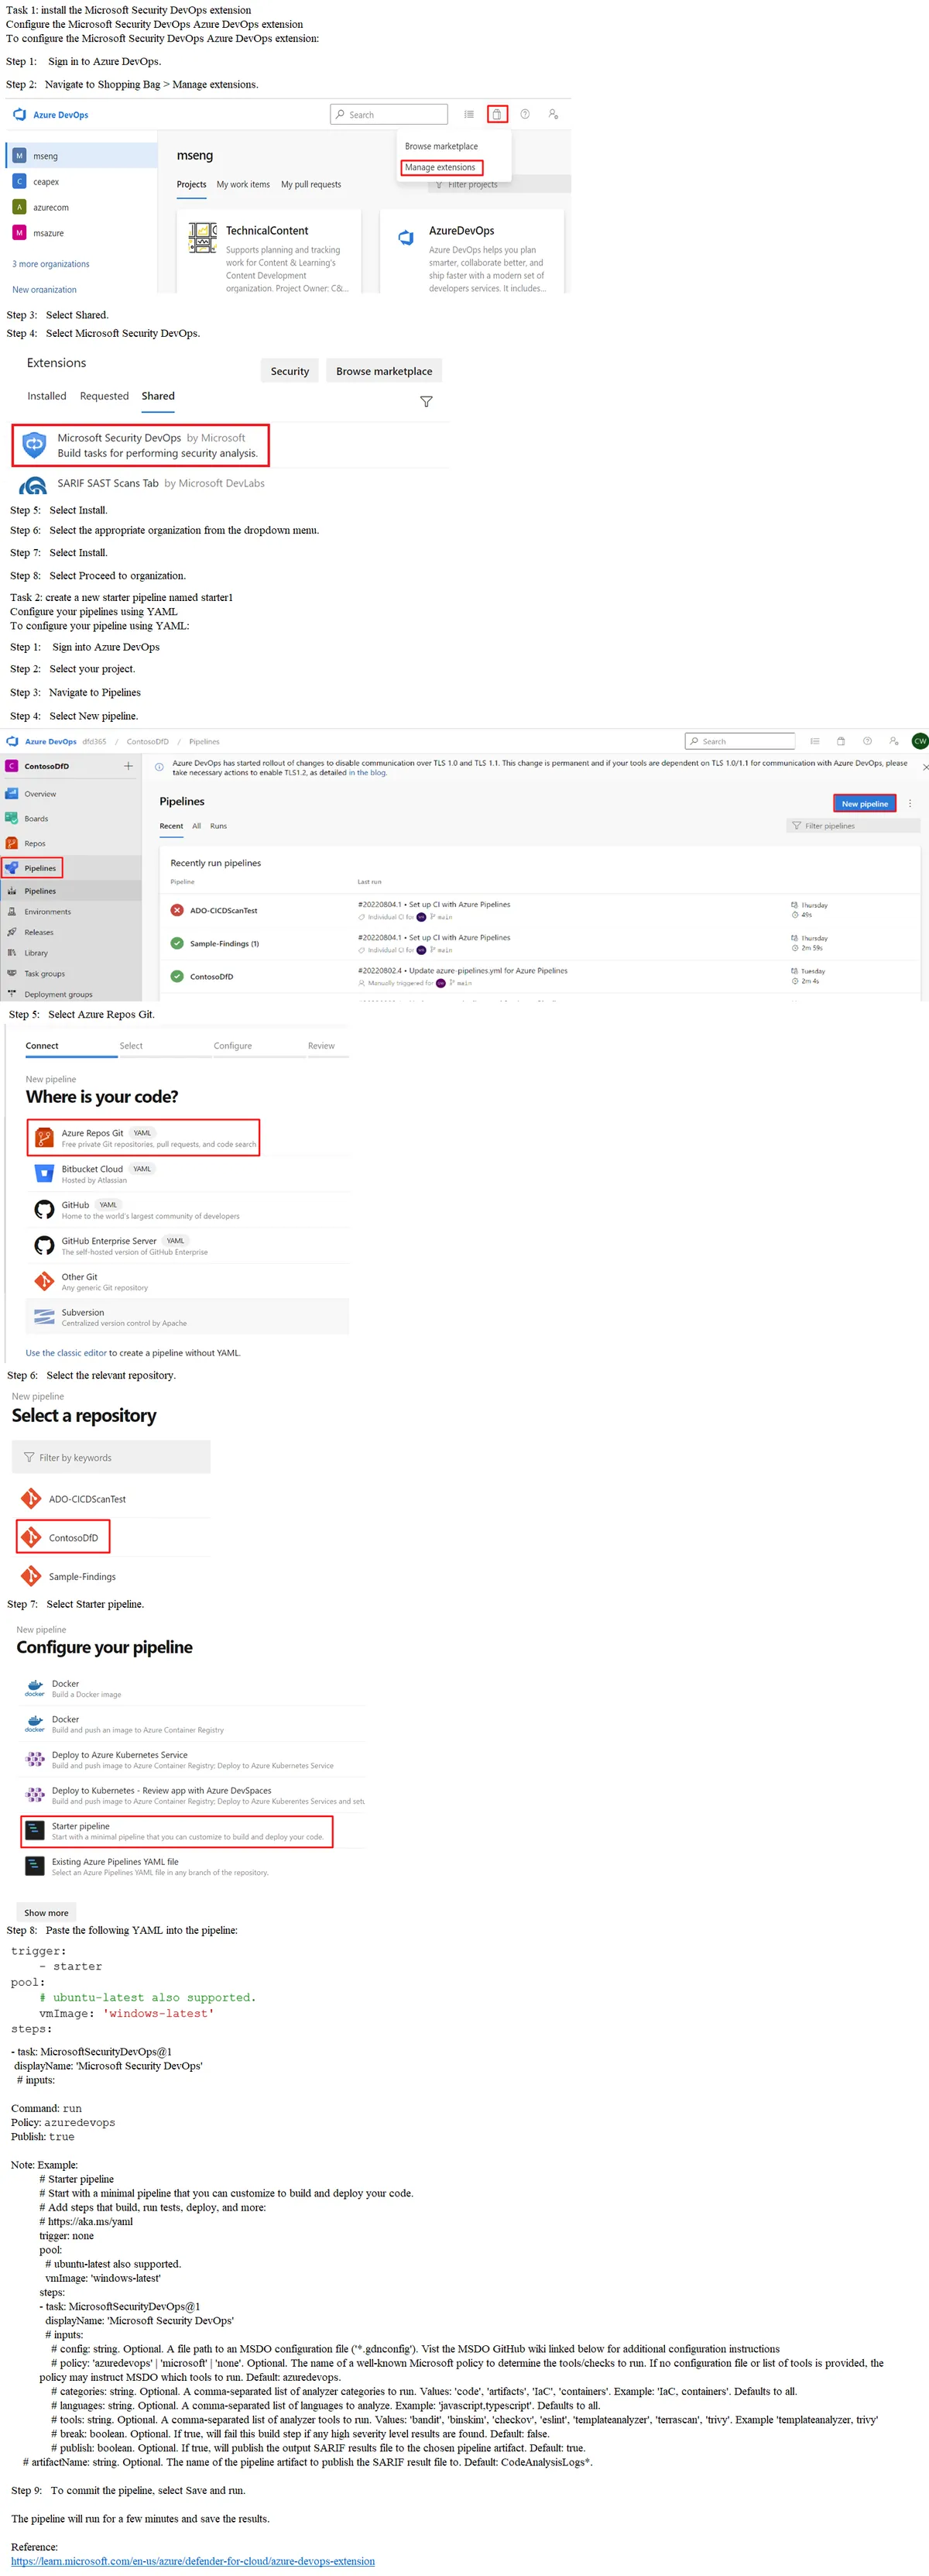Open the learn.microsoft.com reference link
This screenshot has width=929, height=2576.
tap(193, 2561)
